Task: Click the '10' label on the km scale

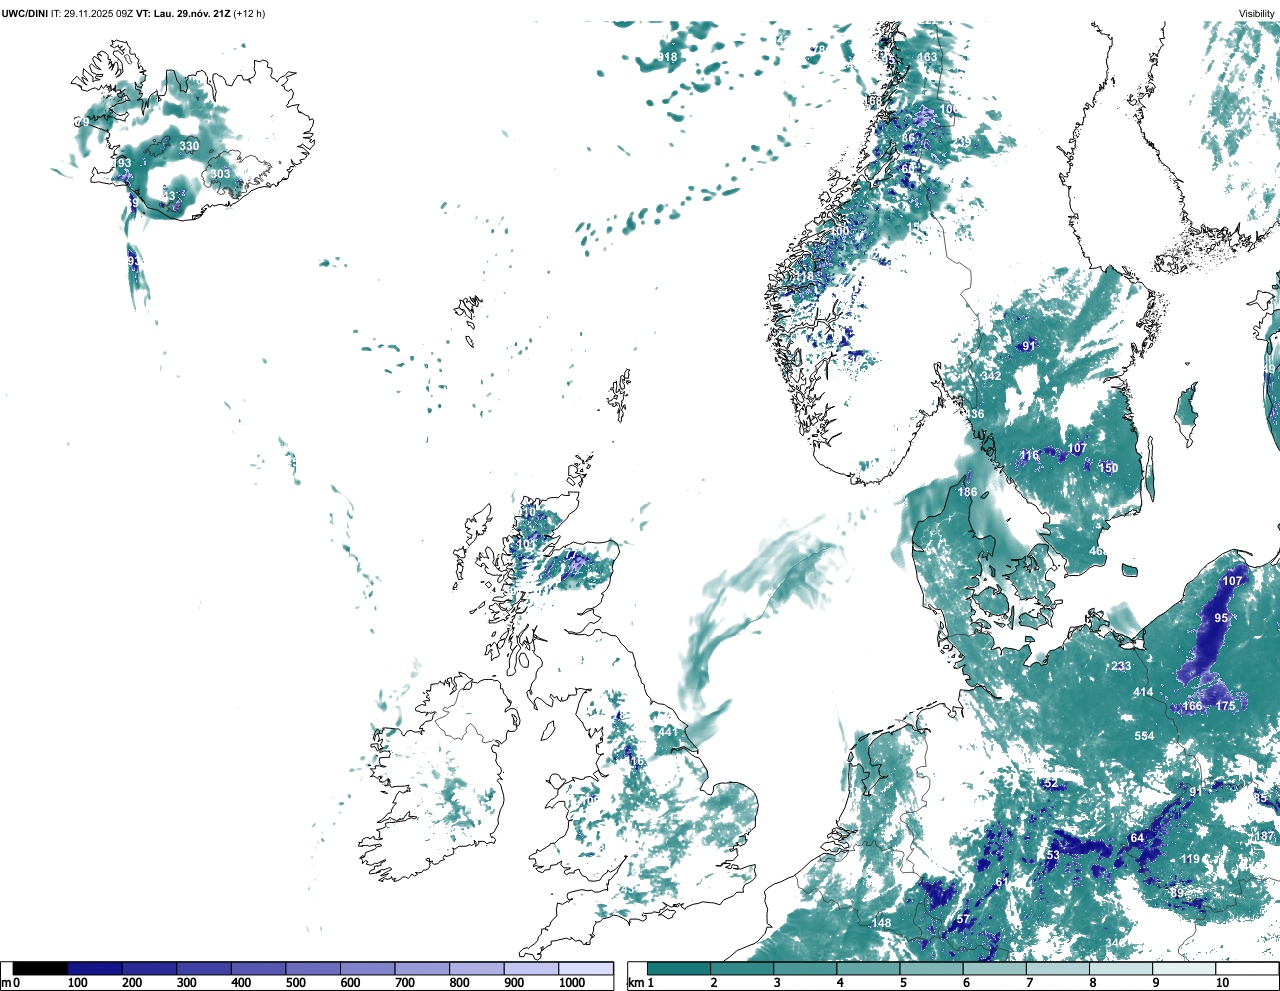Action: 1222,983
